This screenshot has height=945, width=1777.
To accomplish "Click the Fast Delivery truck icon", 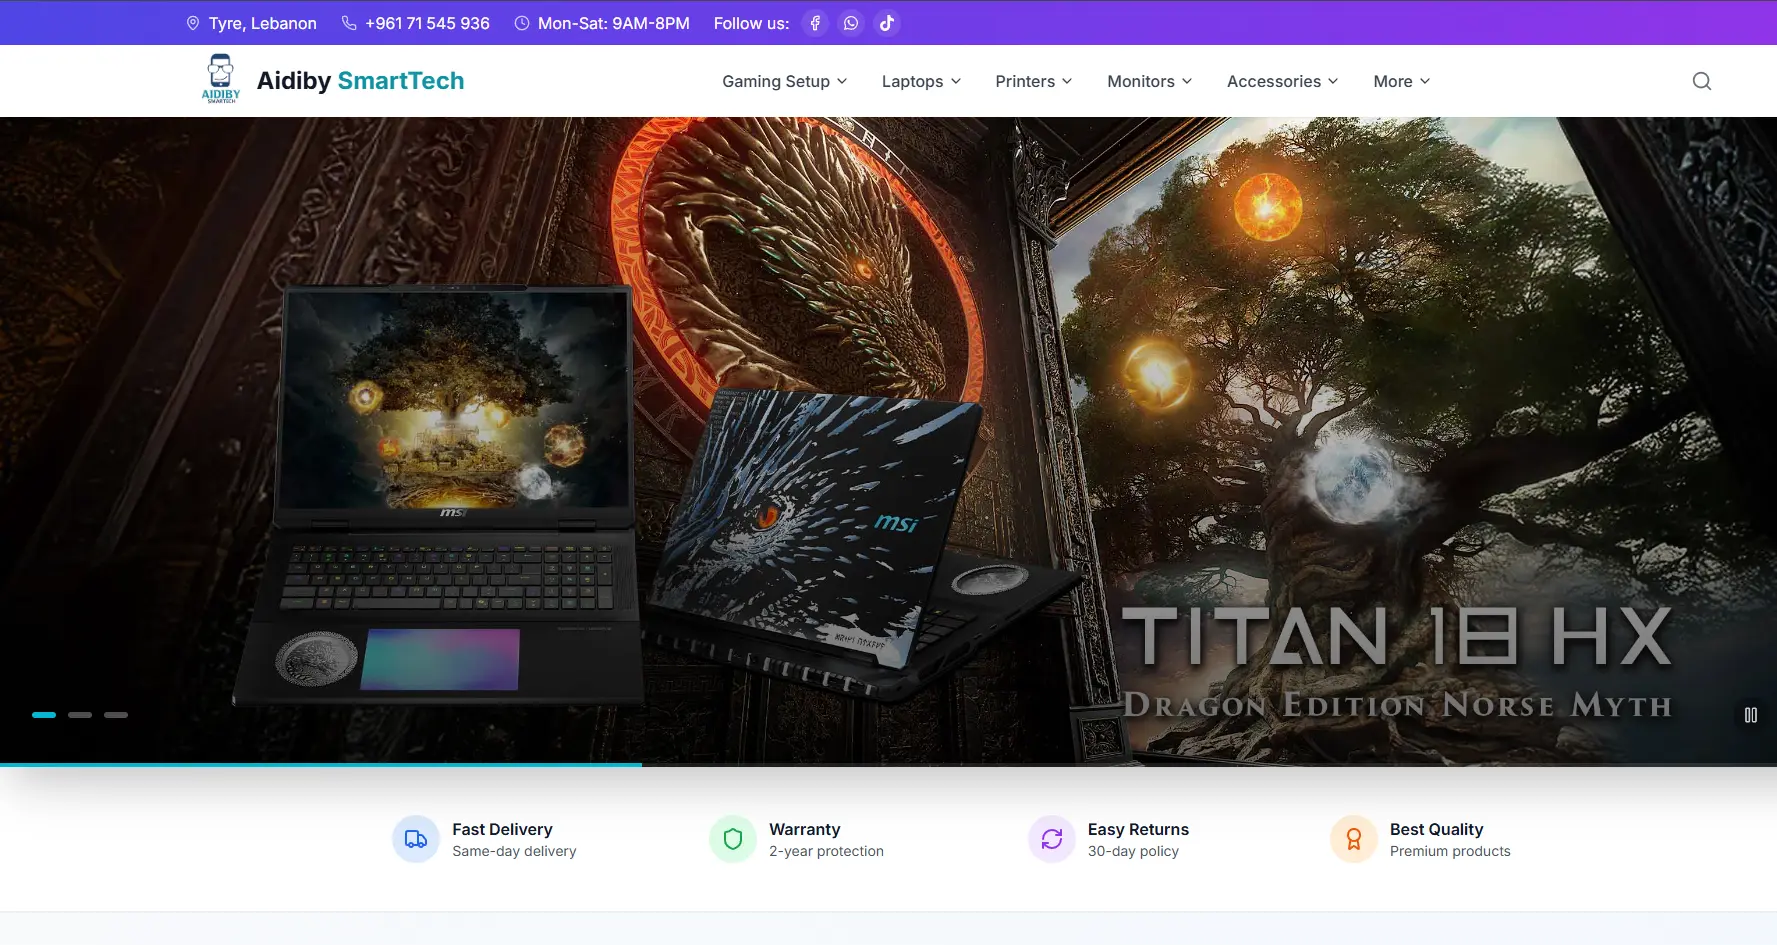I will 416,839.
